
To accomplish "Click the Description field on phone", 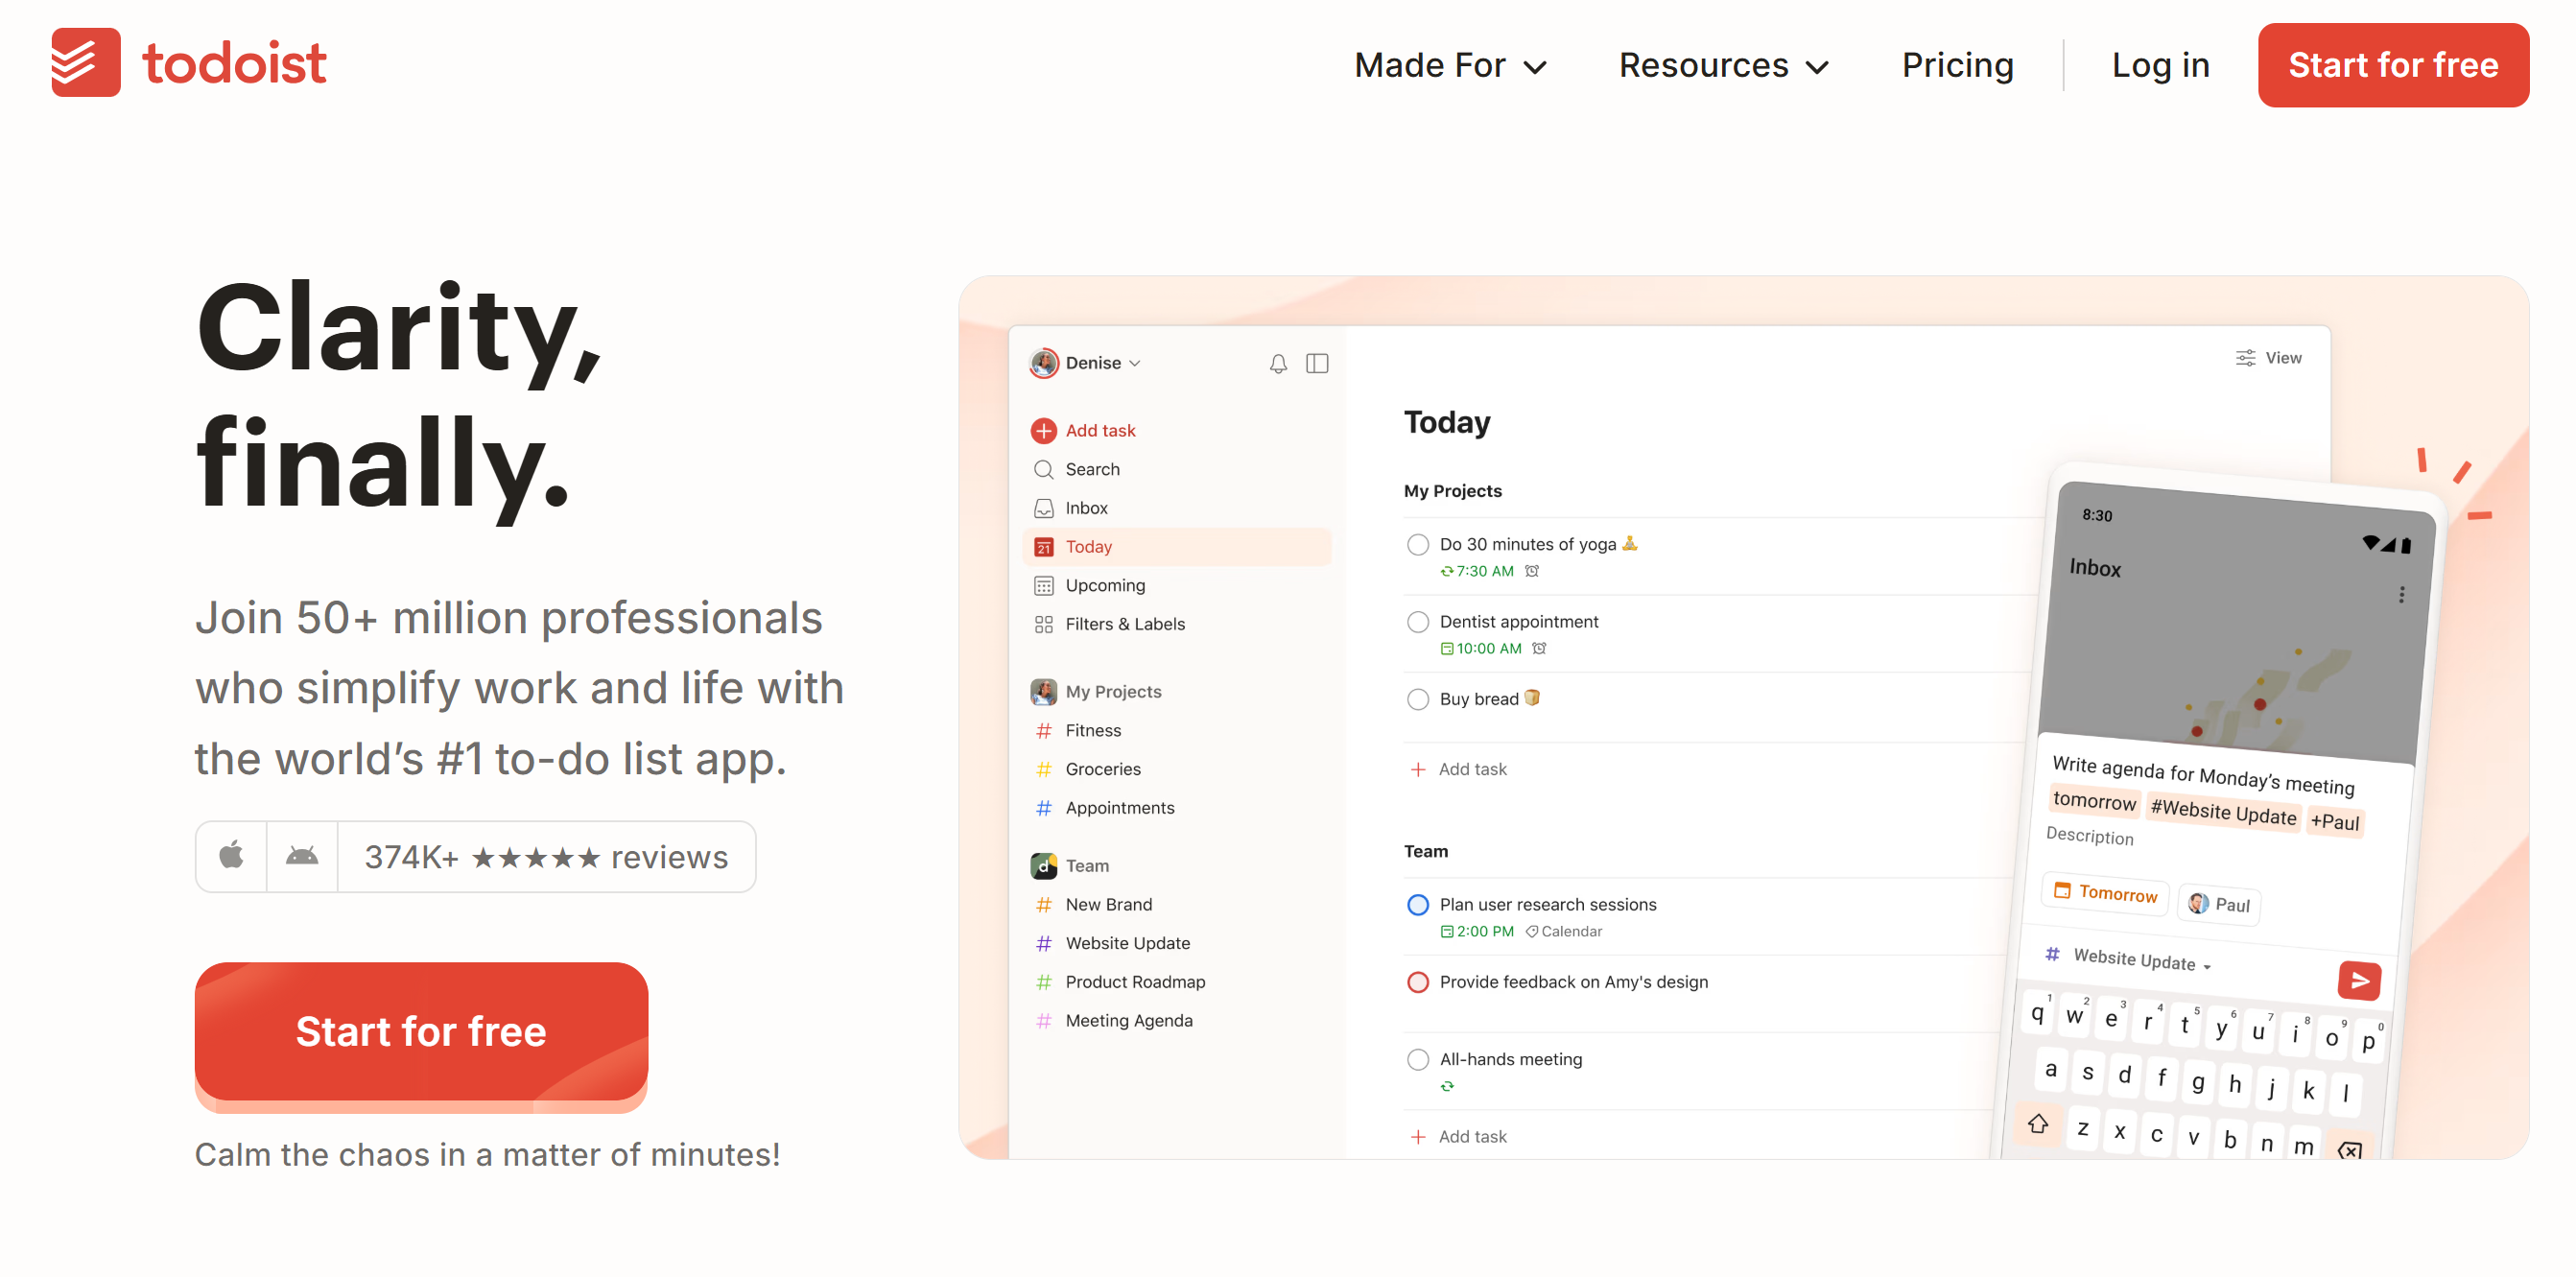I will pyautogui.click(x=2089, y=836).
